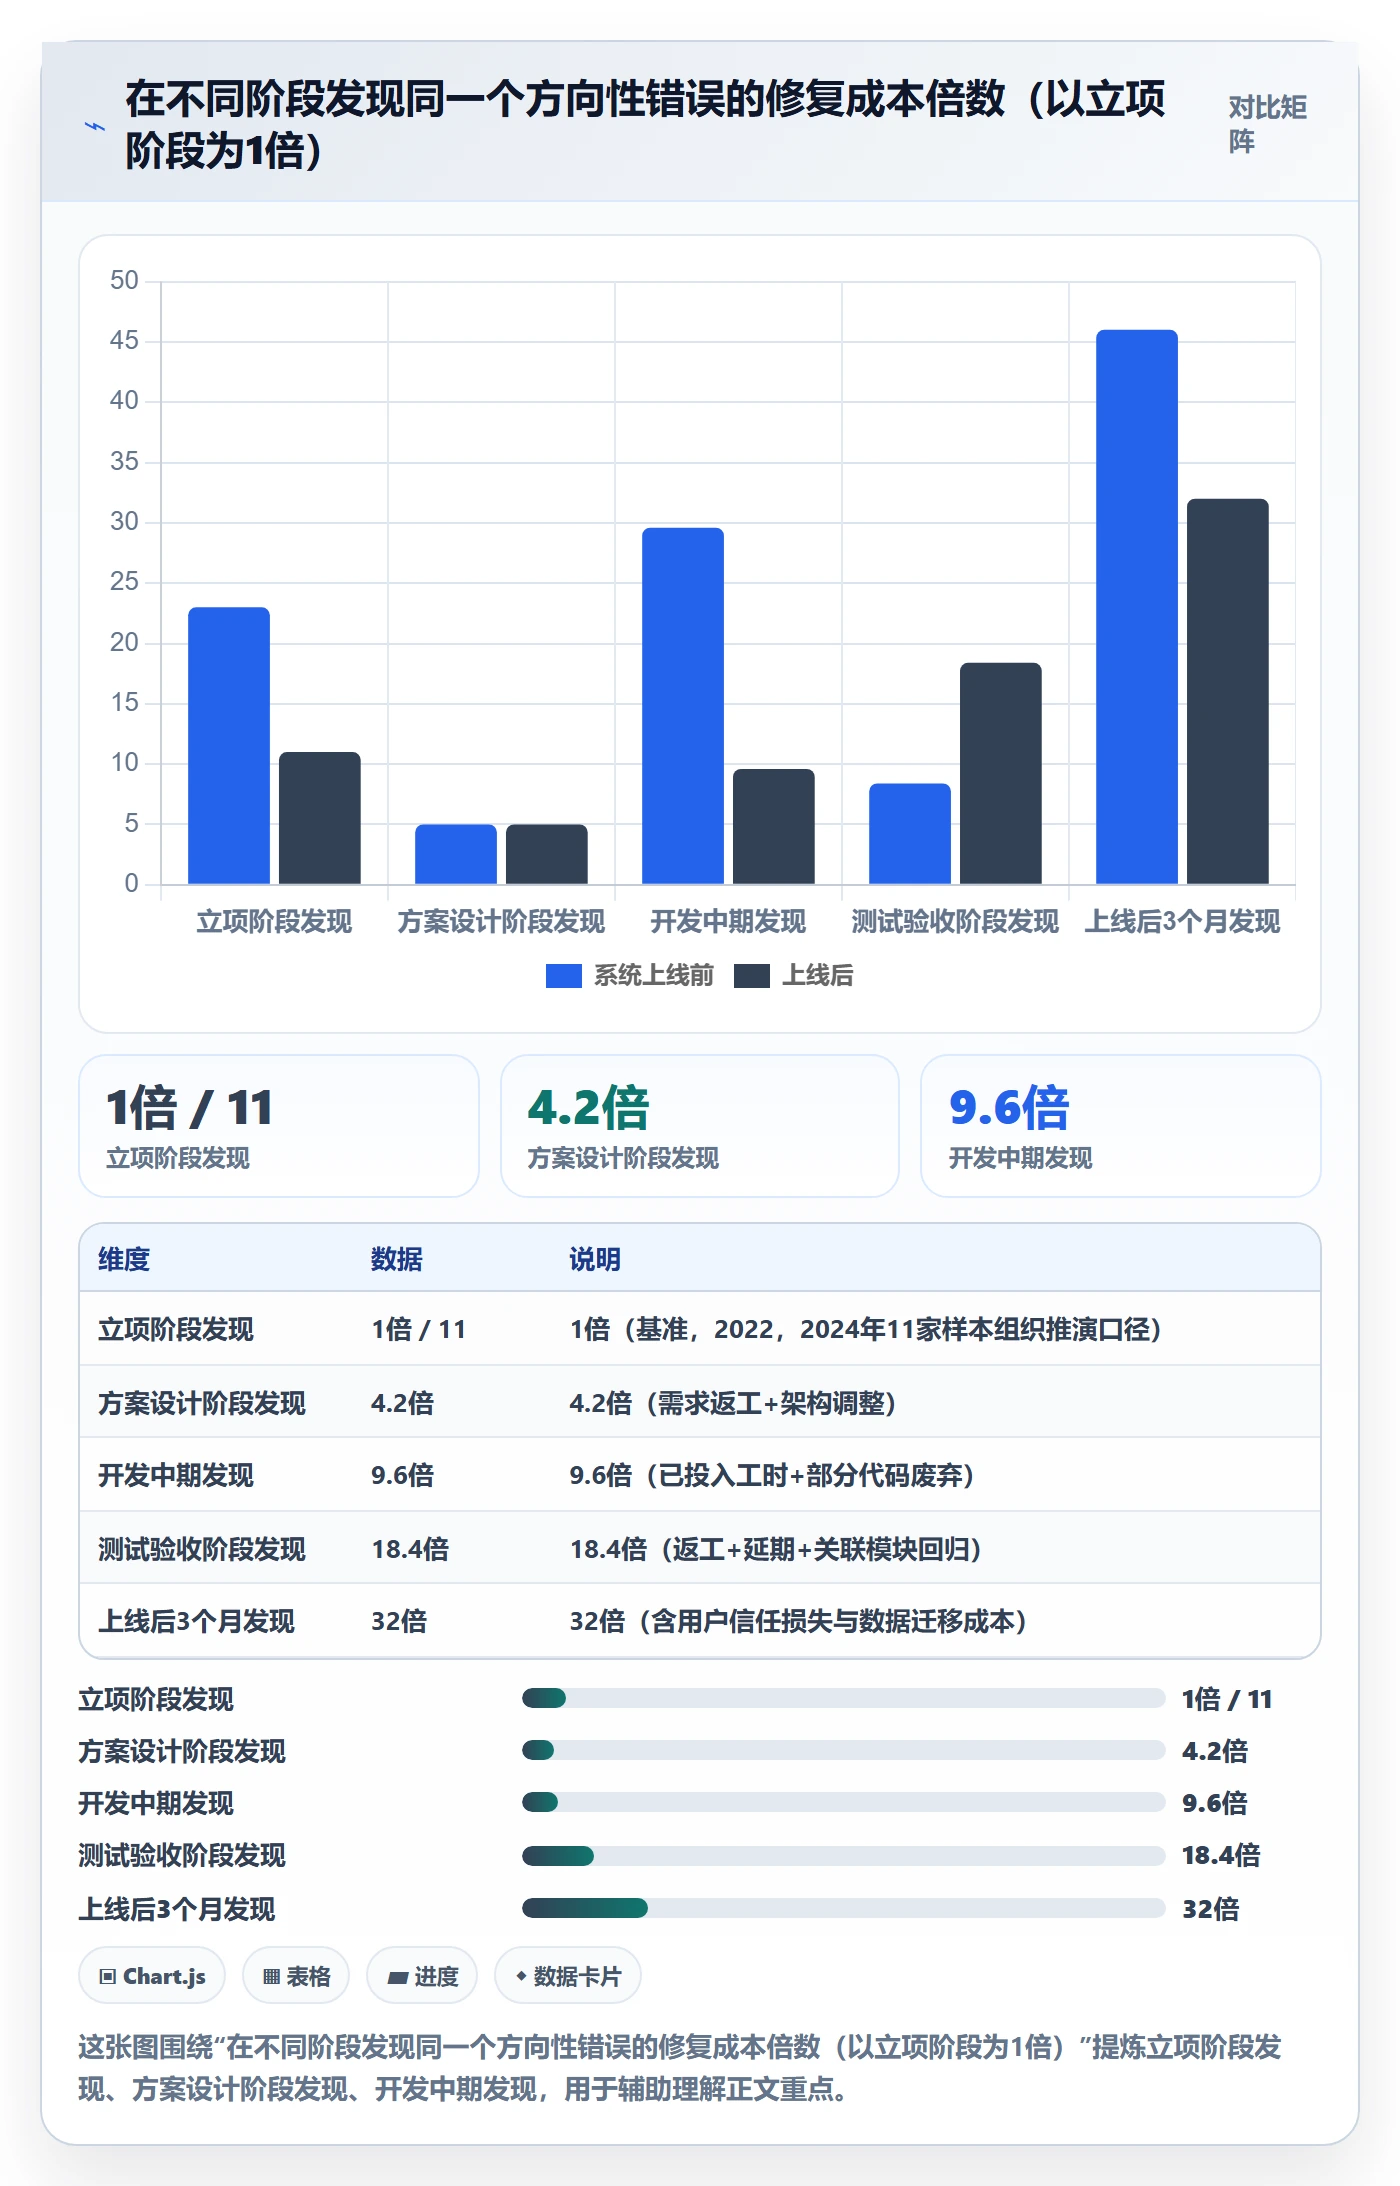1400x2186 pixels.
Task: Click the 18.4倍 value beside progress bar
Action: coord(1221,1856)
